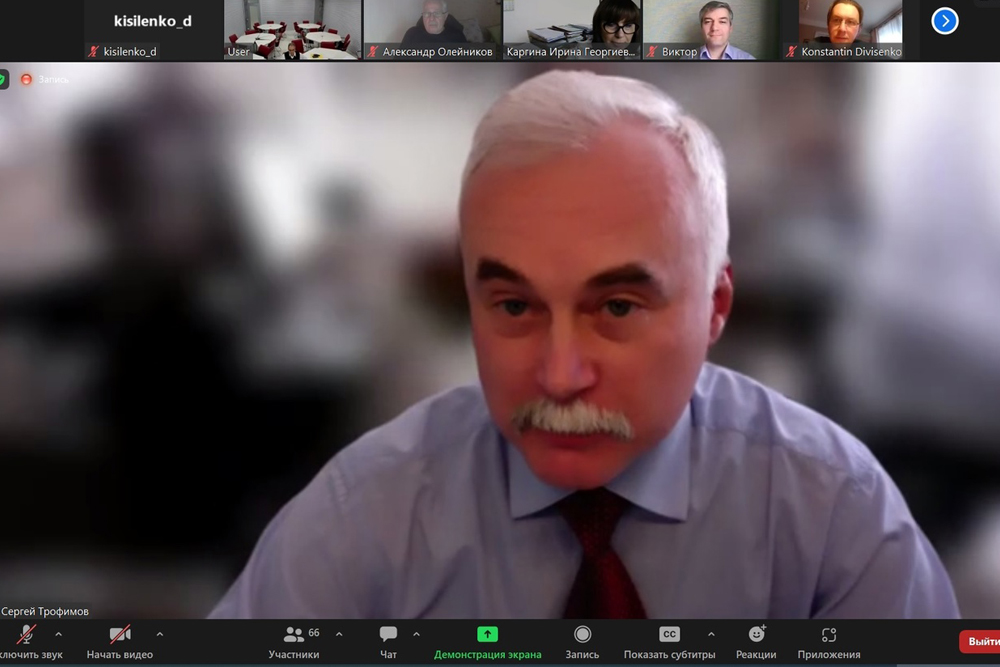The image size is (1000, 667).
Task: Show next participants with the blue arrow
Action: 945,21
